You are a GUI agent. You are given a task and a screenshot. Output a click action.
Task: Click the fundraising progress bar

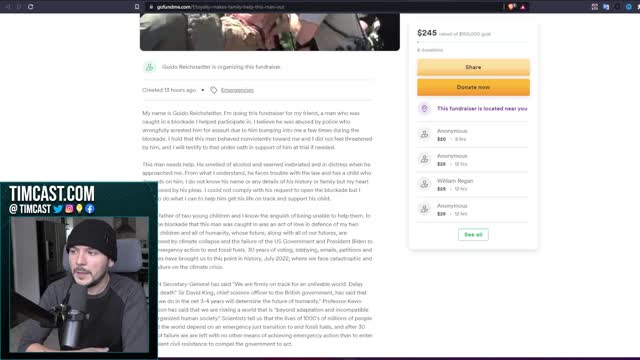(x=473, y=42)
